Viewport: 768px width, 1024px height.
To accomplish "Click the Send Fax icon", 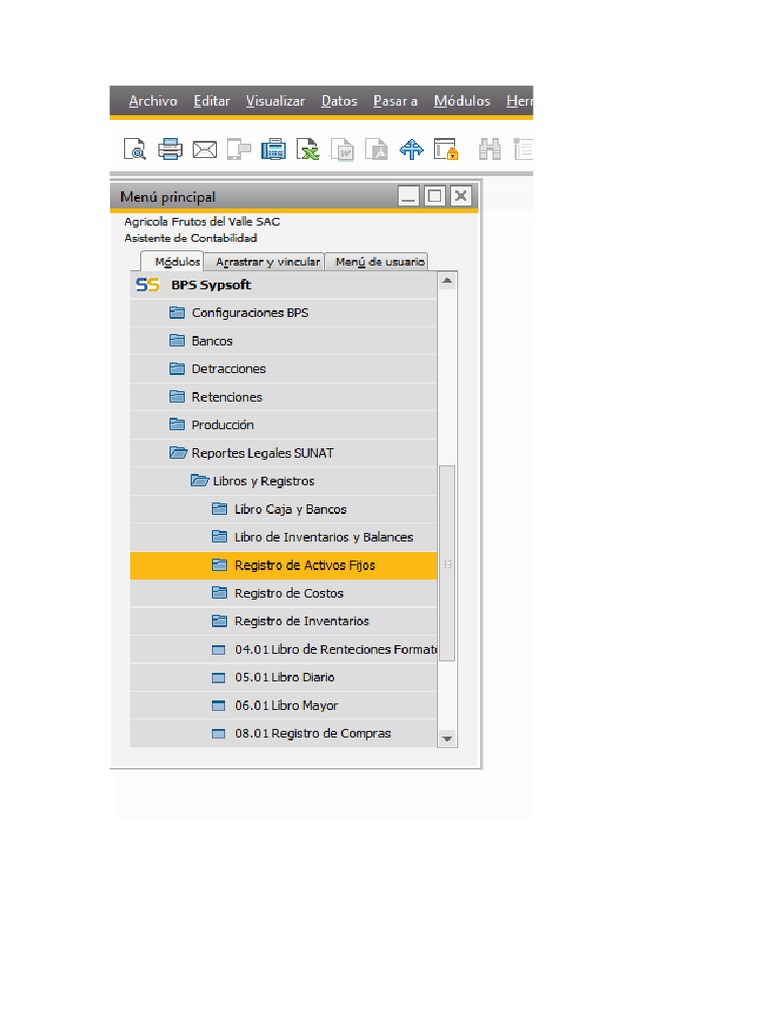I will (273, 150).
